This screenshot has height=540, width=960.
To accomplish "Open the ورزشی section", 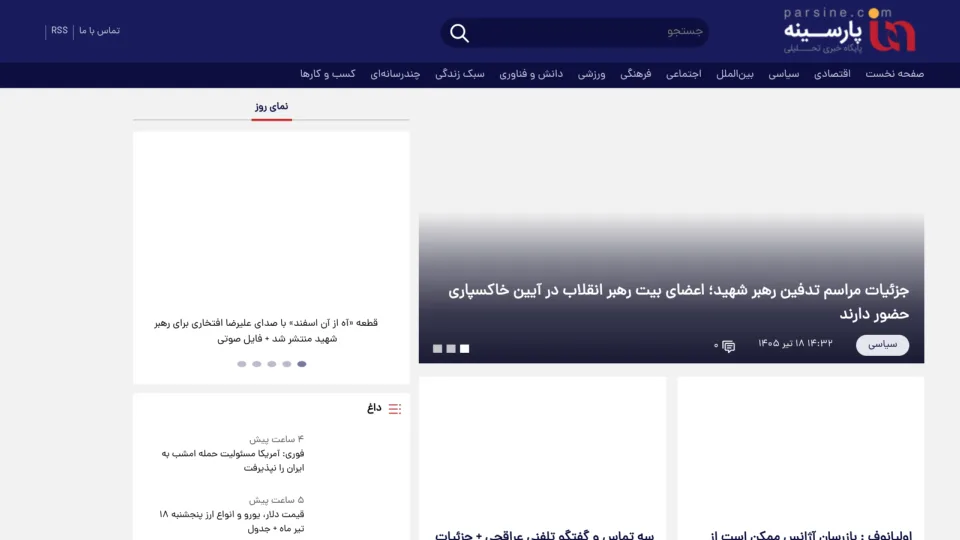I will tap(591, 74).
